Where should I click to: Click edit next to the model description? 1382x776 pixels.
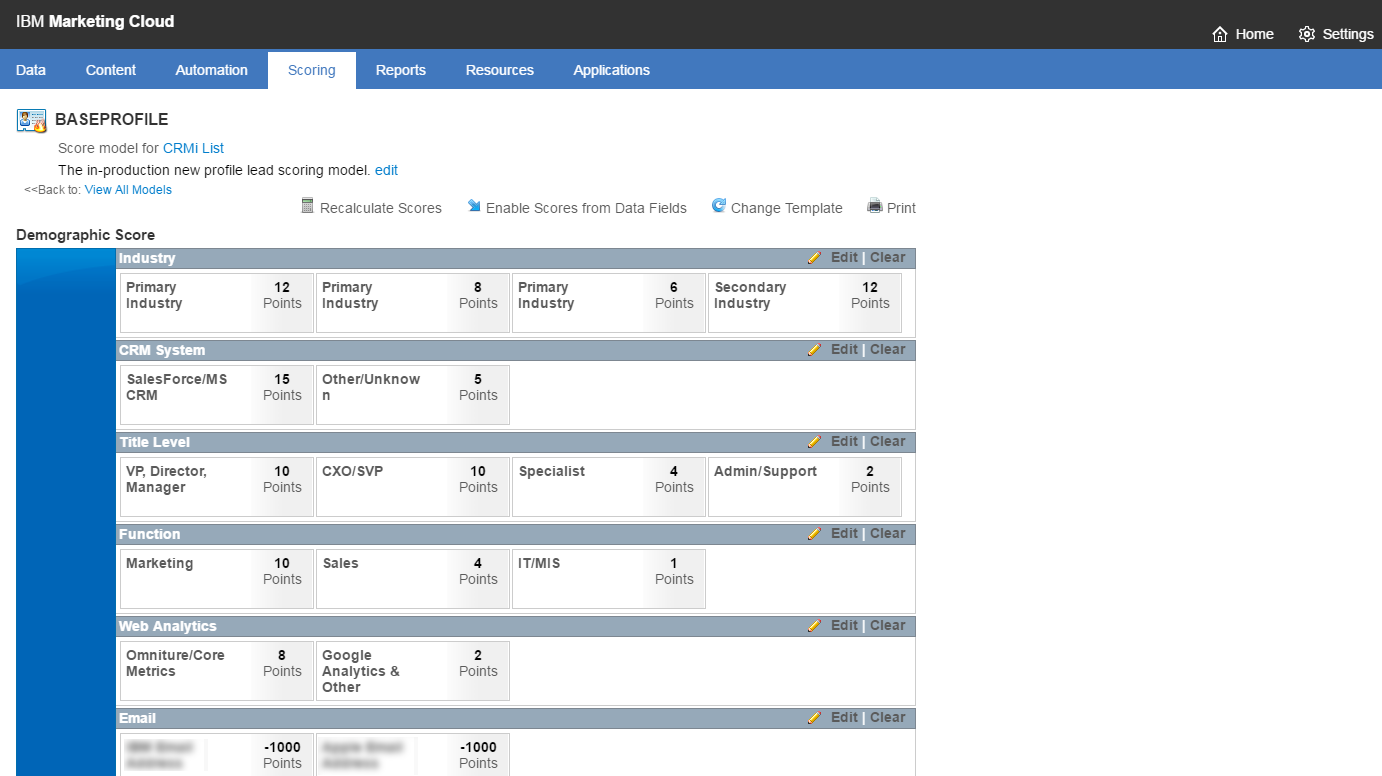386,170
